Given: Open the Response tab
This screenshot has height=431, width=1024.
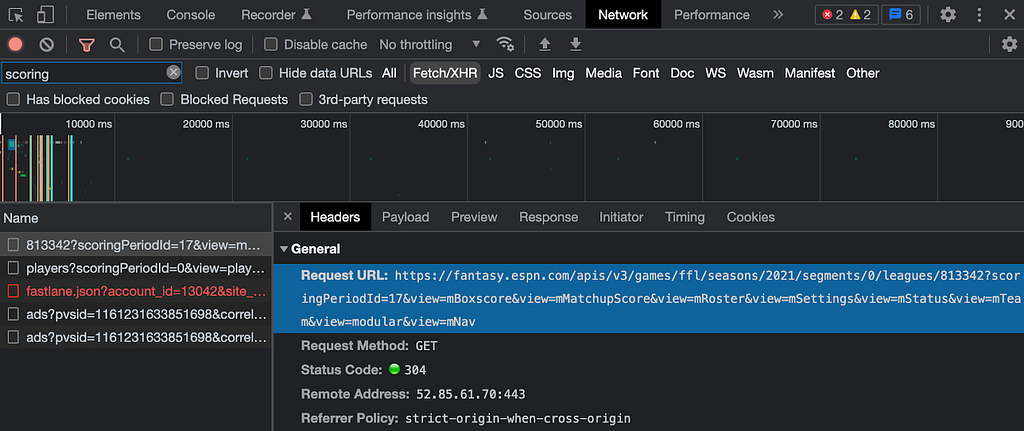Looking at the screenshot, I should coord(549,217).
